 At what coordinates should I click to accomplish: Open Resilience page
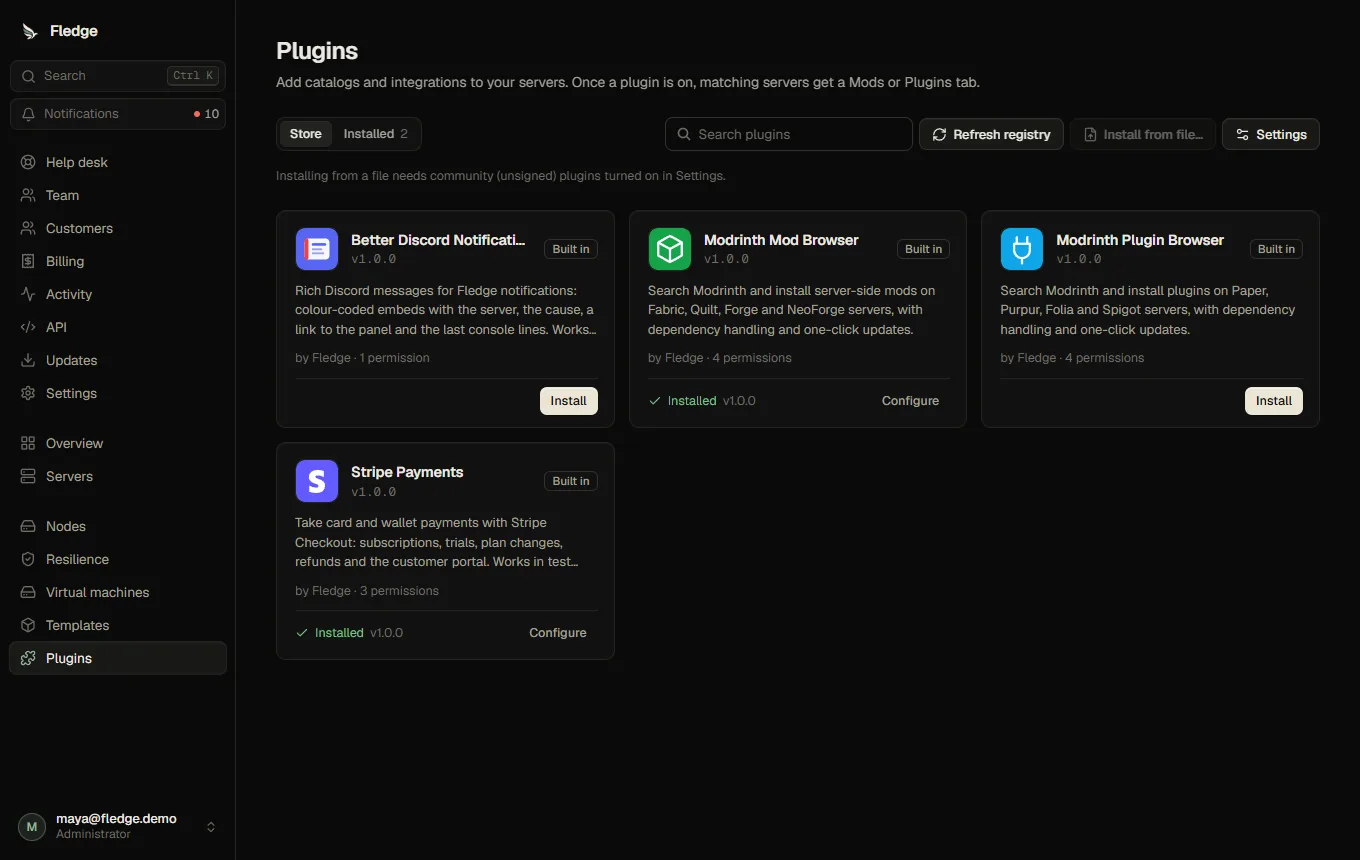pyautogui.click(x=118, y=559)
